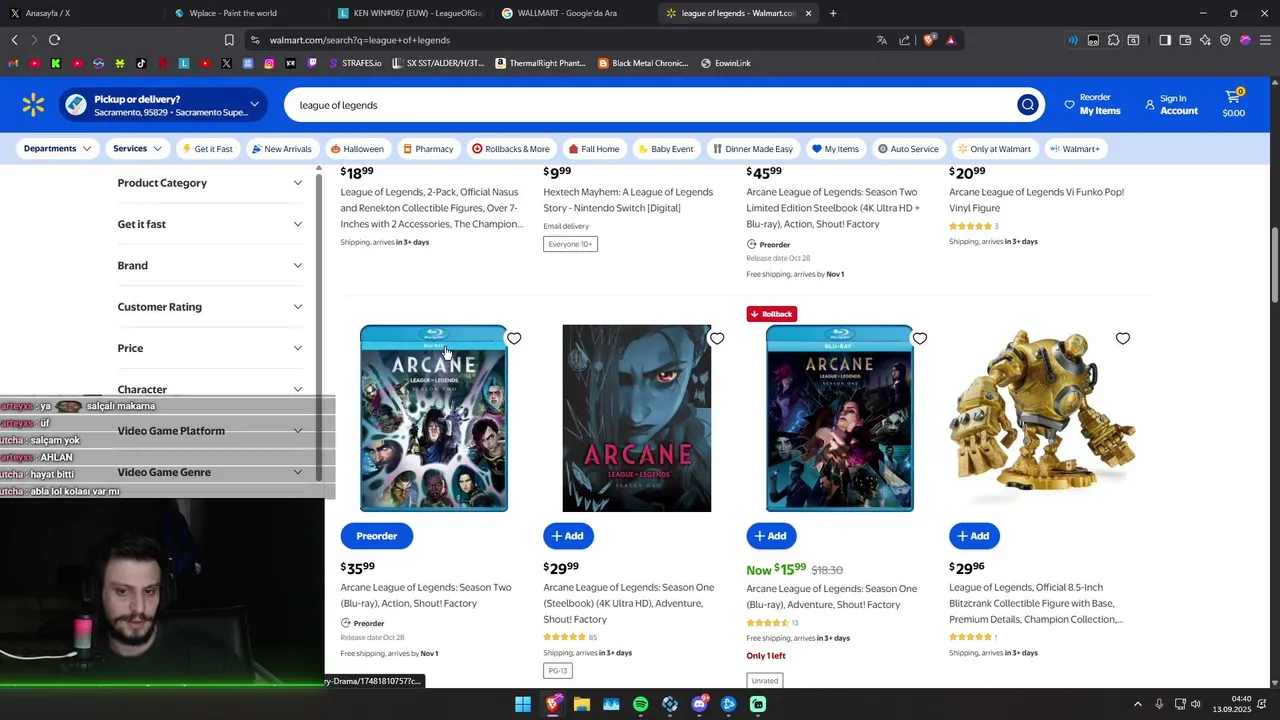This screenshot has width=1280, height=720.
Task: Select the Walmart+ nav item
Action: pyautogui.click(x=1075, y=149)
